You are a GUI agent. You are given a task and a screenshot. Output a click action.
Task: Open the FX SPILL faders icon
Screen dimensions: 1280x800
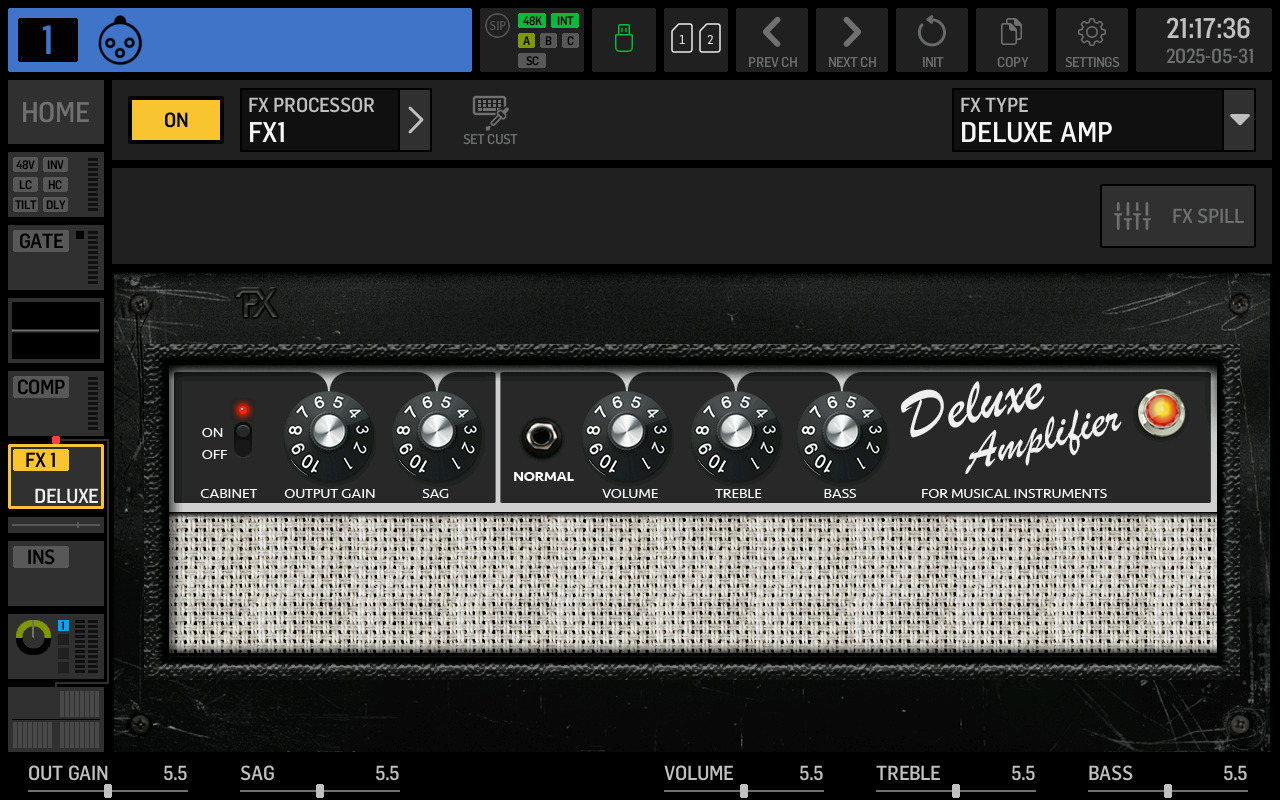click(x=1177, y=216)
